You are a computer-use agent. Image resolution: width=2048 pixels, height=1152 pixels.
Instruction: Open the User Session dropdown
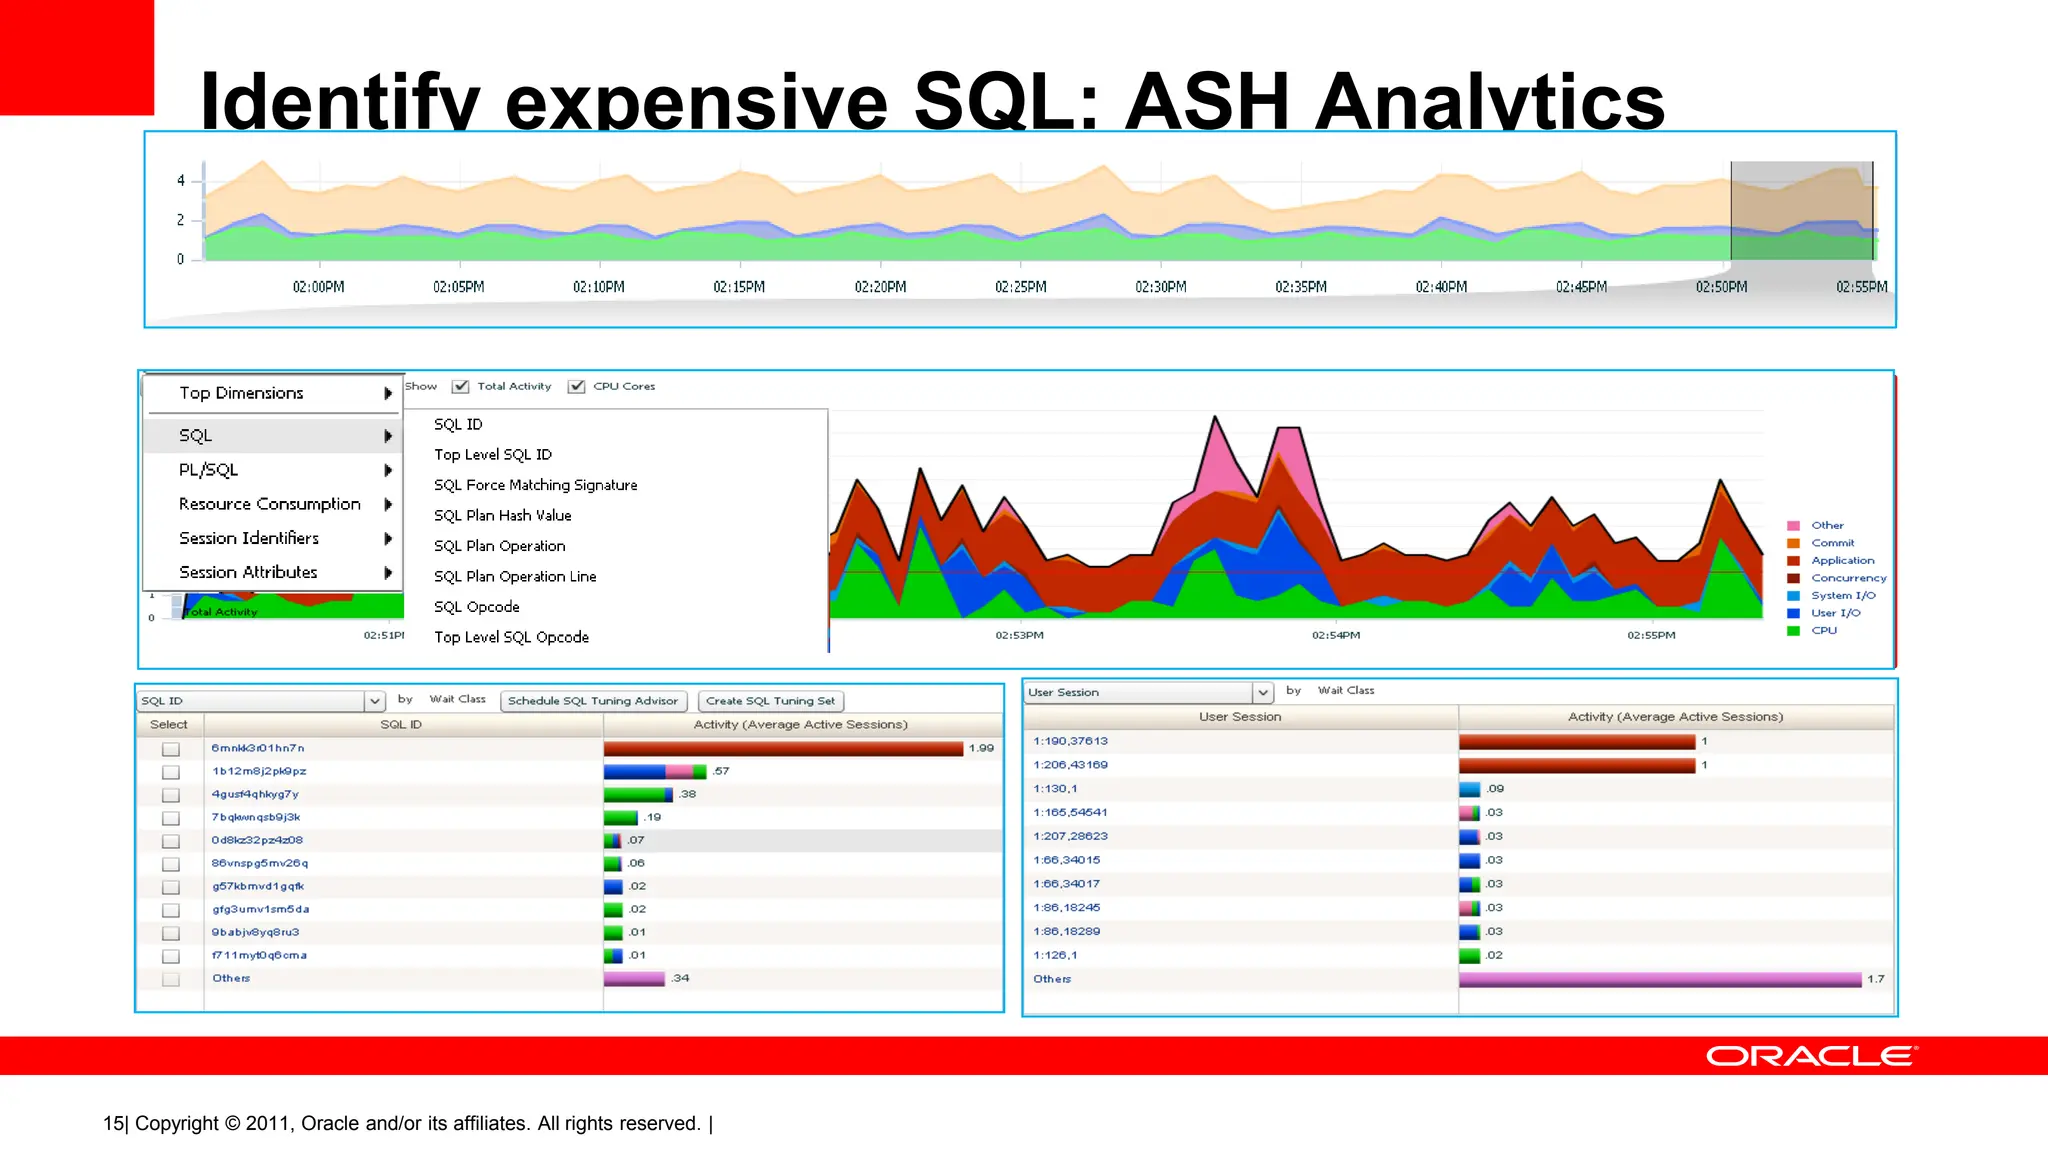pyautogui.click(x=1262, y=692)
